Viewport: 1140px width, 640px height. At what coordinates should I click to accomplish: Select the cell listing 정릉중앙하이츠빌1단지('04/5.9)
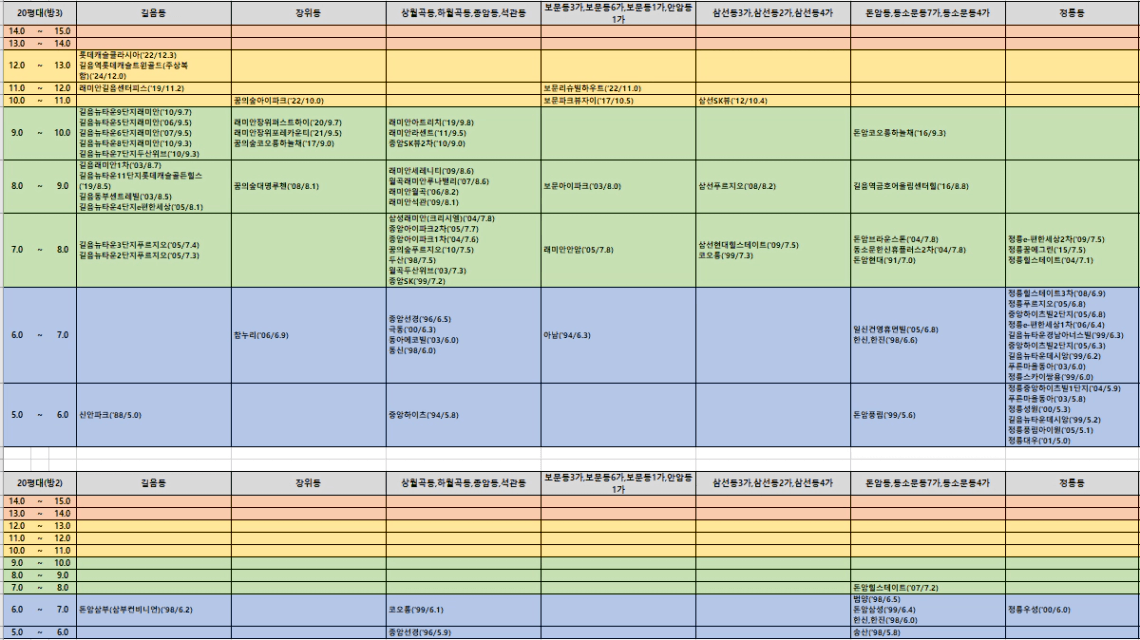pyautogui.click(x=1072, y=415)
